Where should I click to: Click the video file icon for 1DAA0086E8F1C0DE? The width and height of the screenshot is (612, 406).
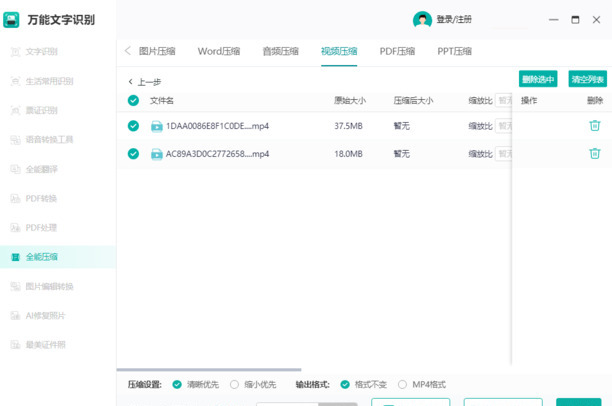pyautogui.click(x=157, y=126)
